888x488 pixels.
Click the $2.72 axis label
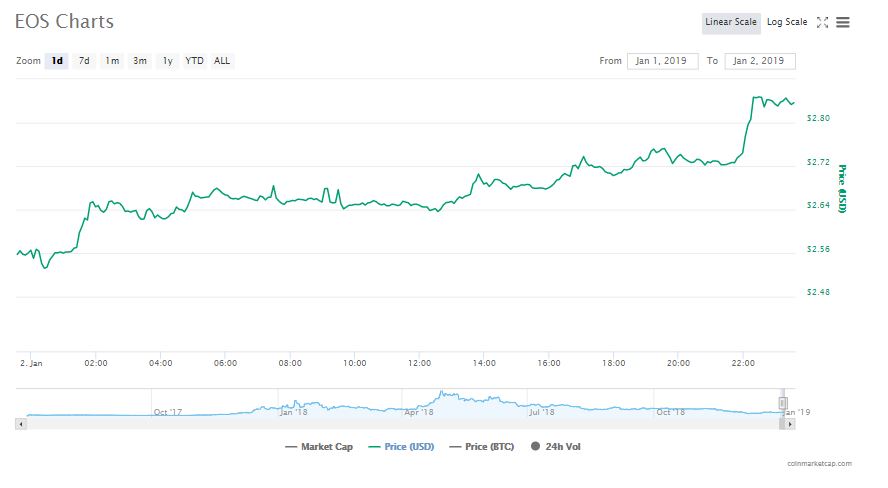[x=818, y=162]
